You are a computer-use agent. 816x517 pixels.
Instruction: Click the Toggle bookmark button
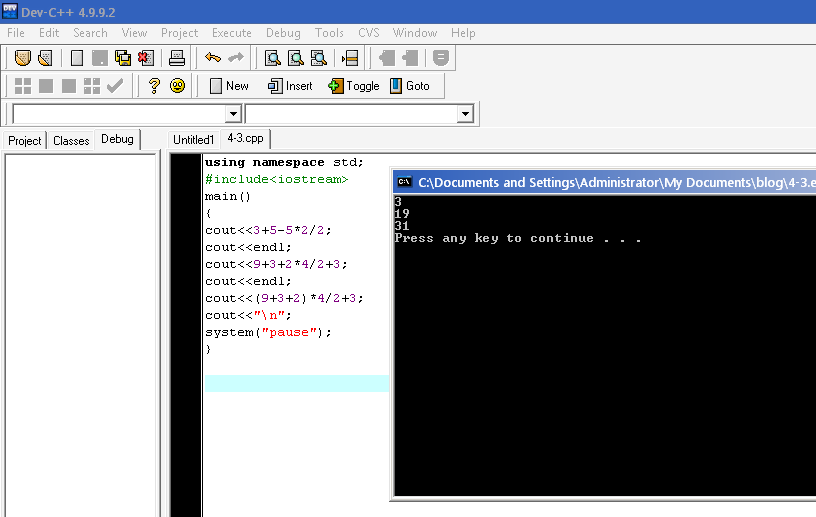[x=353, y=86]
